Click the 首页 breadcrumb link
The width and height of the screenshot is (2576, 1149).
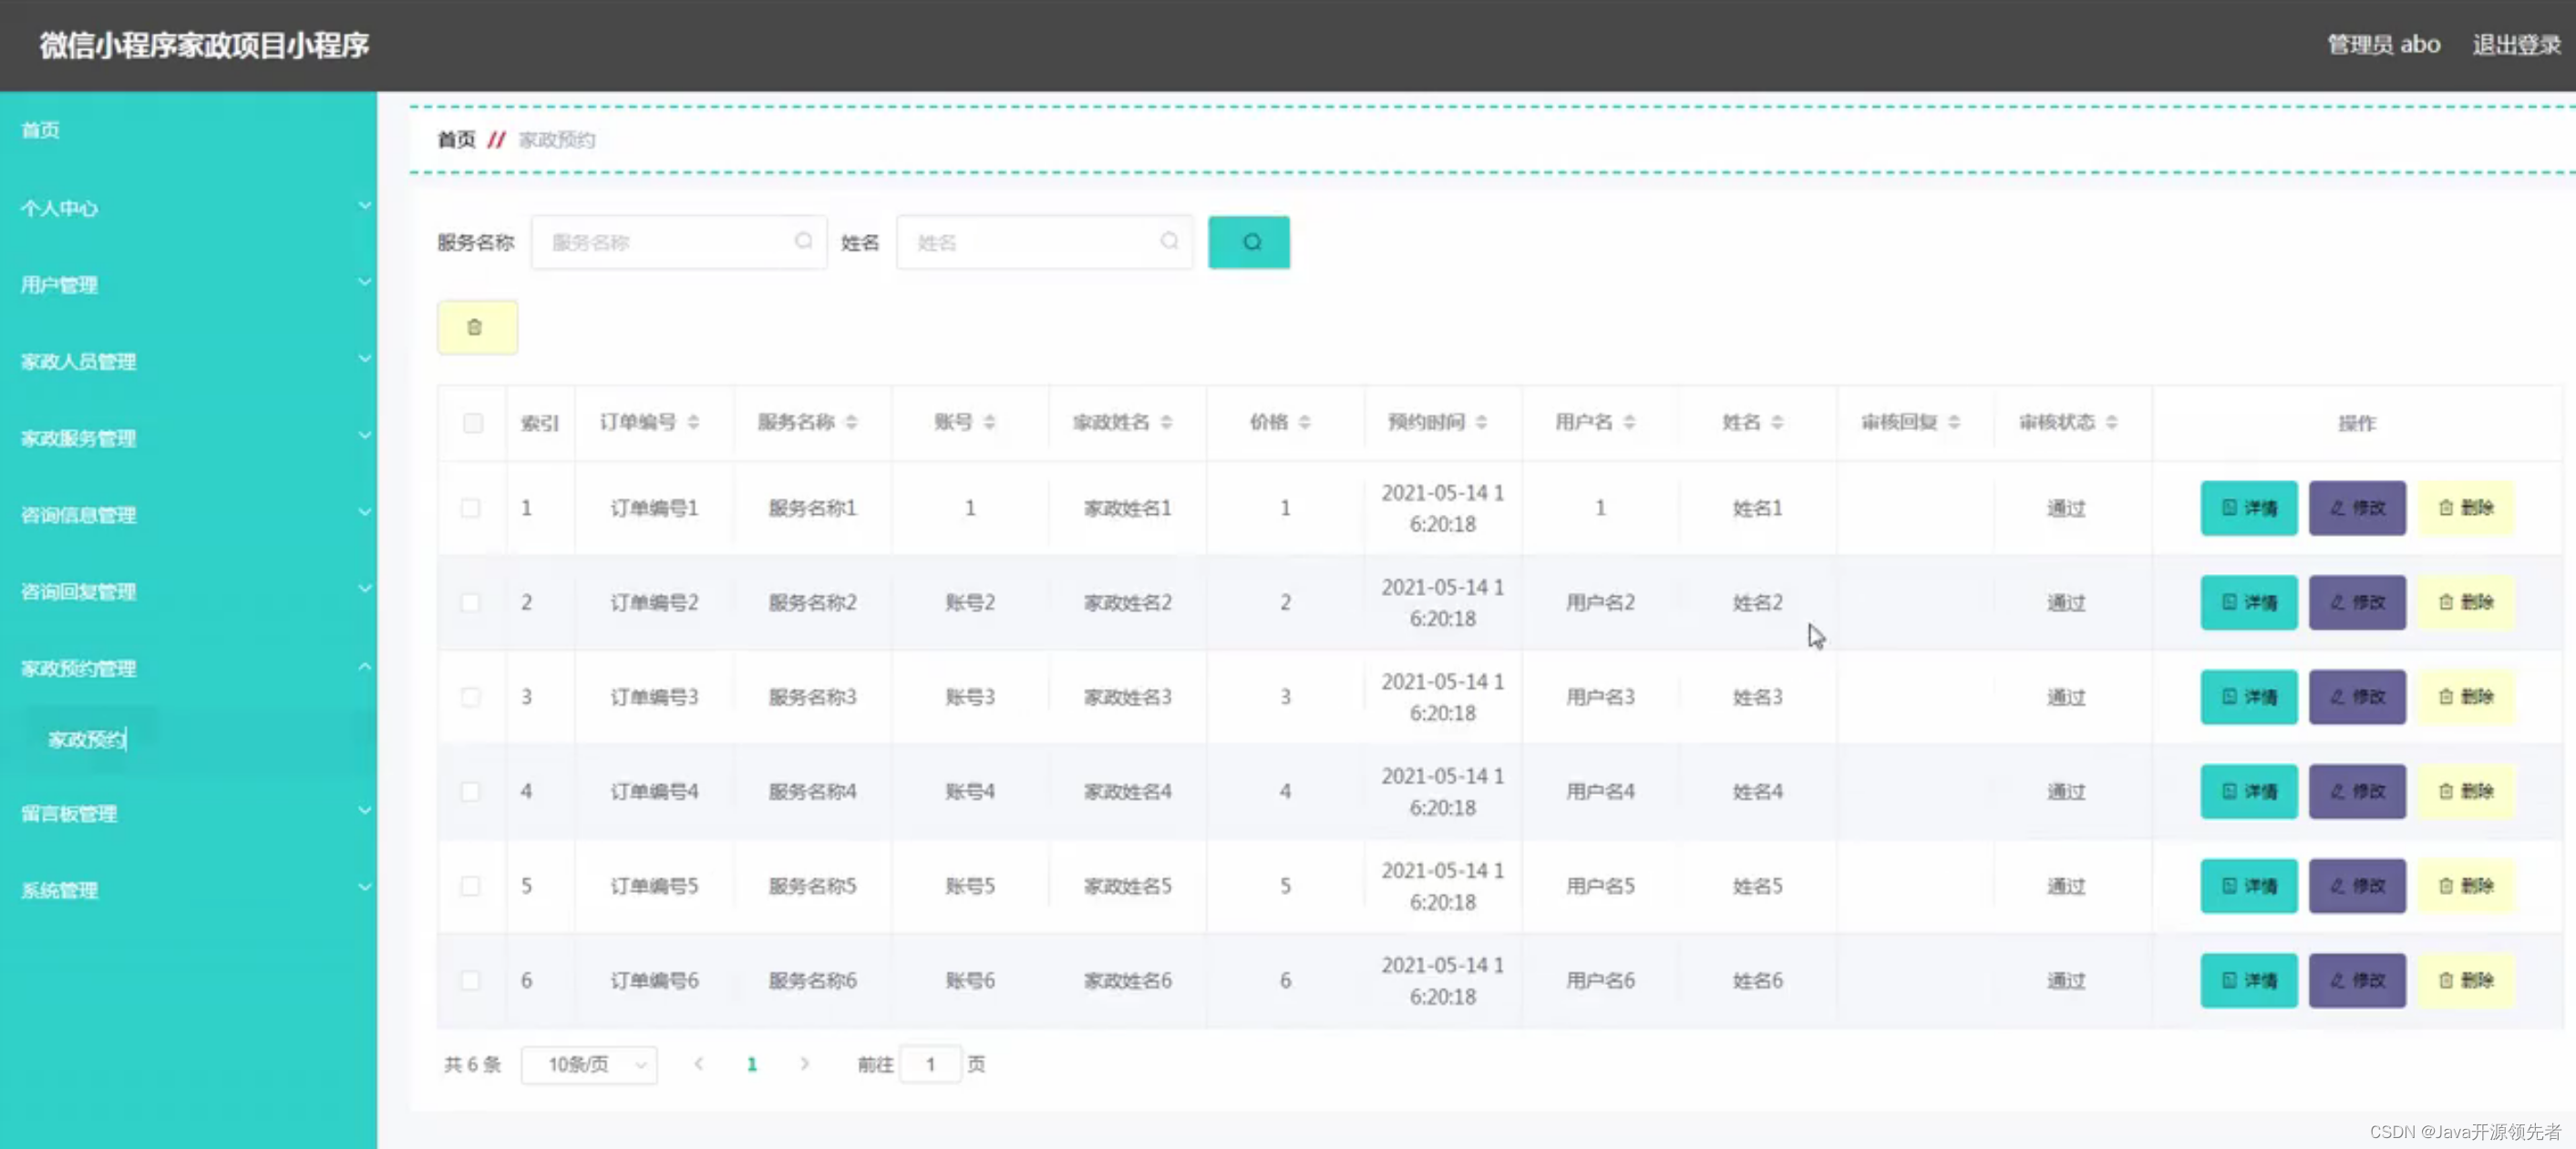[x=456, y=140]
